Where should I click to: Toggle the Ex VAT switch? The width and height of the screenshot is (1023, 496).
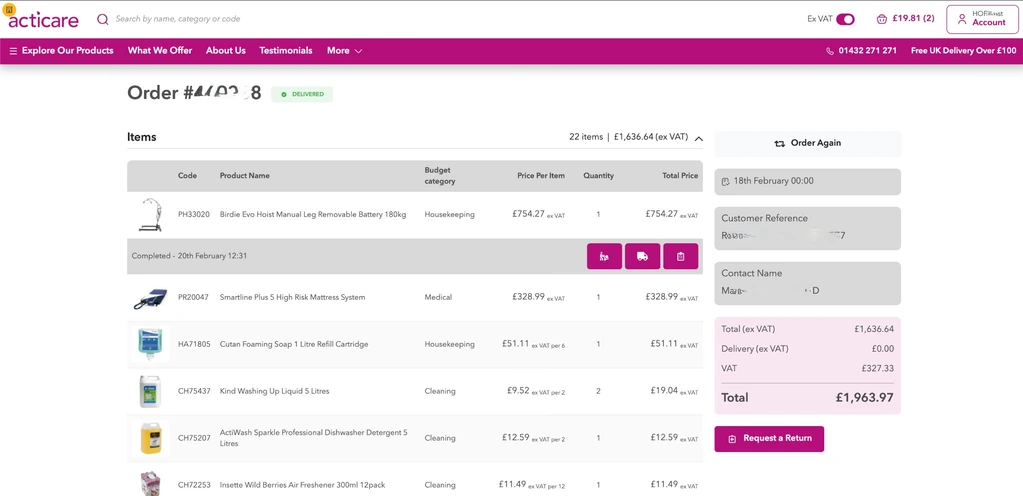point(845,19)
